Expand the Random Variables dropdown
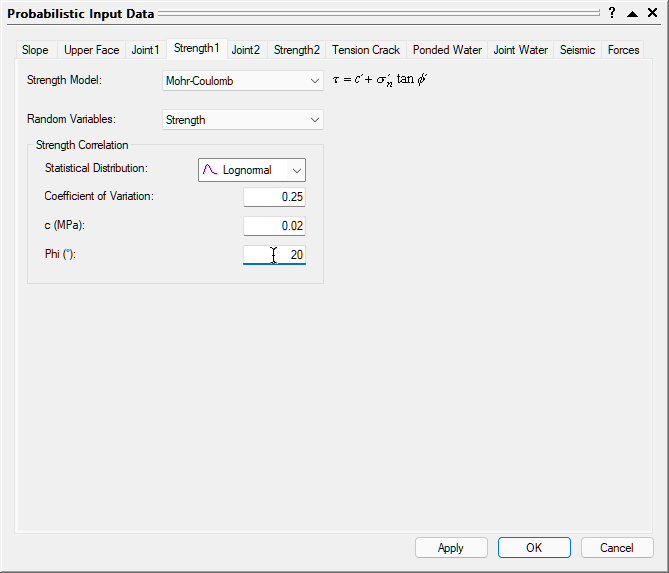Screen dimensions: 669x573 [x=243, y=120]
